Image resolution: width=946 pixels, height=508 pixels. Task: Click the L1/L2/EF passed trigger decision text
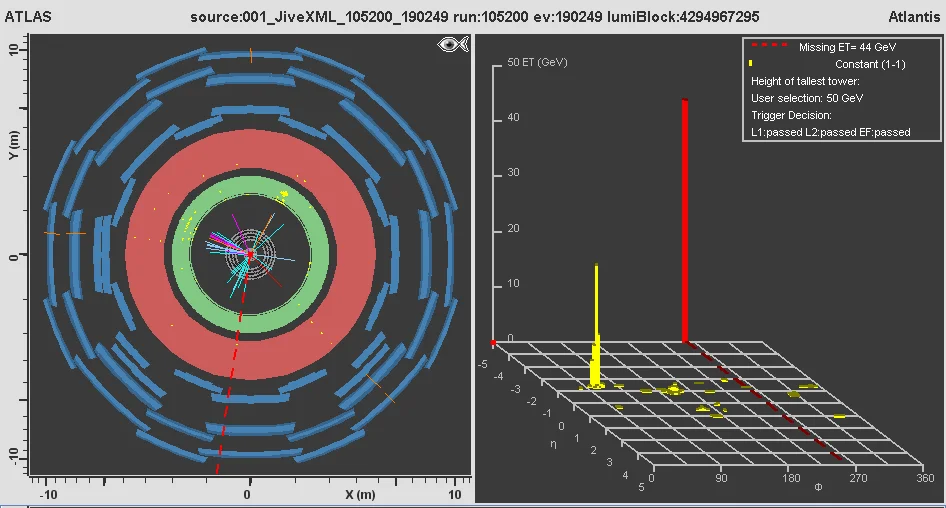click(x=830, y=132)
